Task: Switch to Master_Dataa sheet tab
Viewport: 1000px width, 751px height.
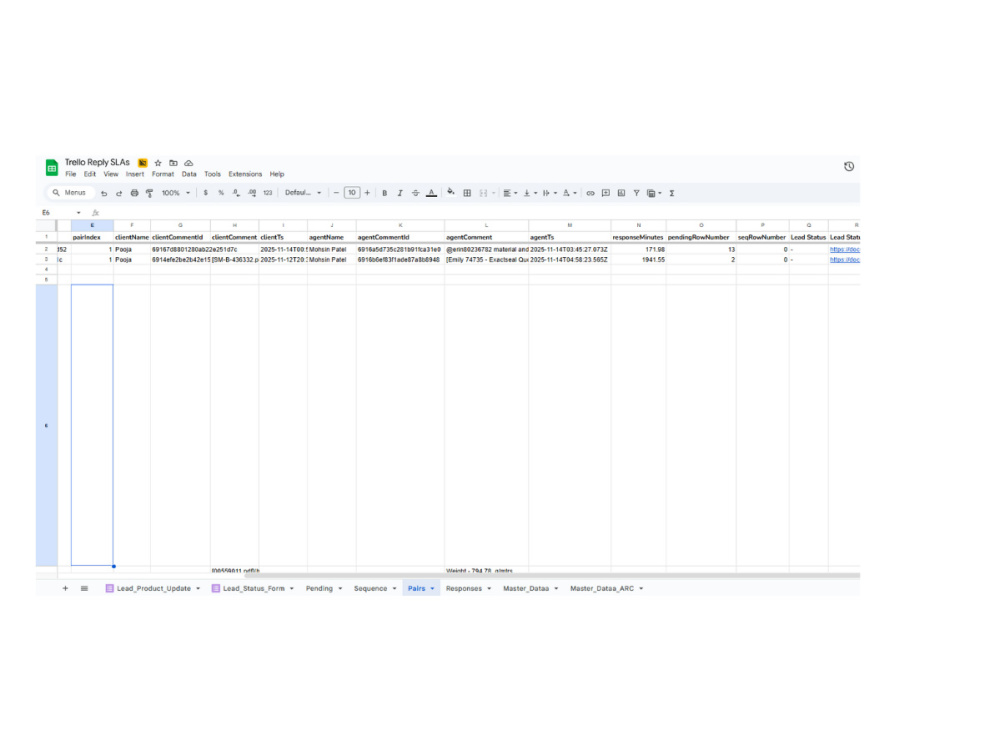Action: 526,588
